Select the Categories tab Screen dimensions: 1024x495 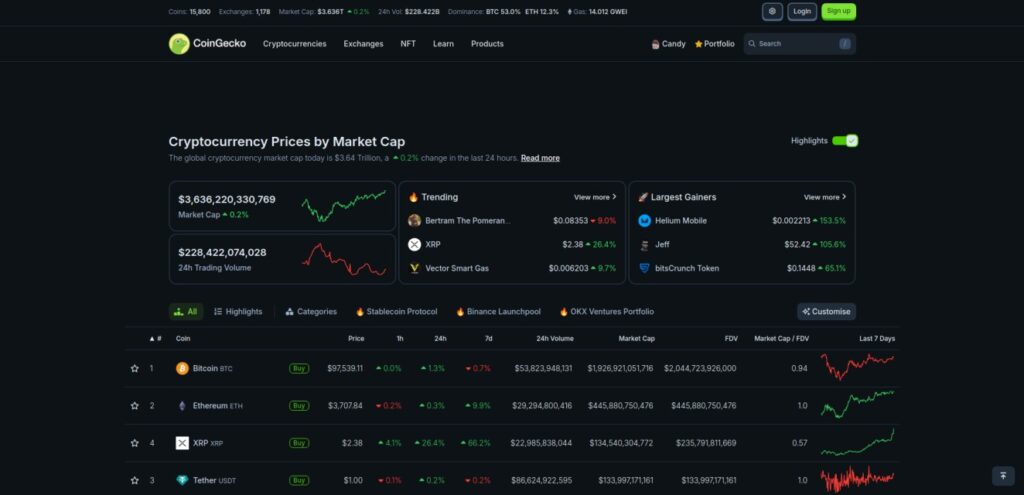(311, 311)
